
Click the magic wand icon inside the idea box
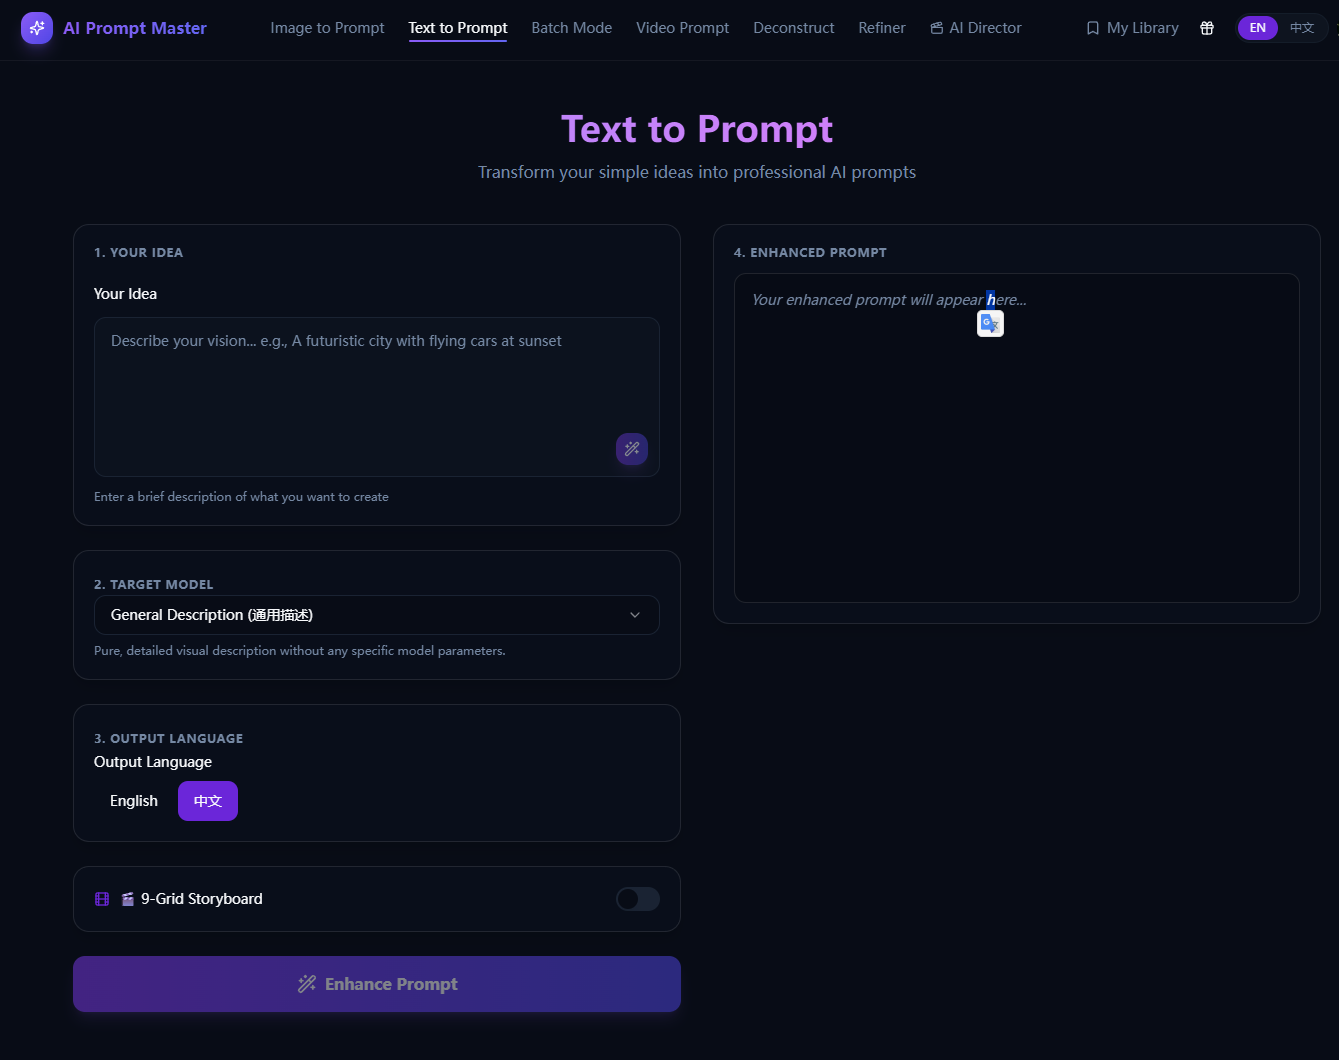[631, 449]
